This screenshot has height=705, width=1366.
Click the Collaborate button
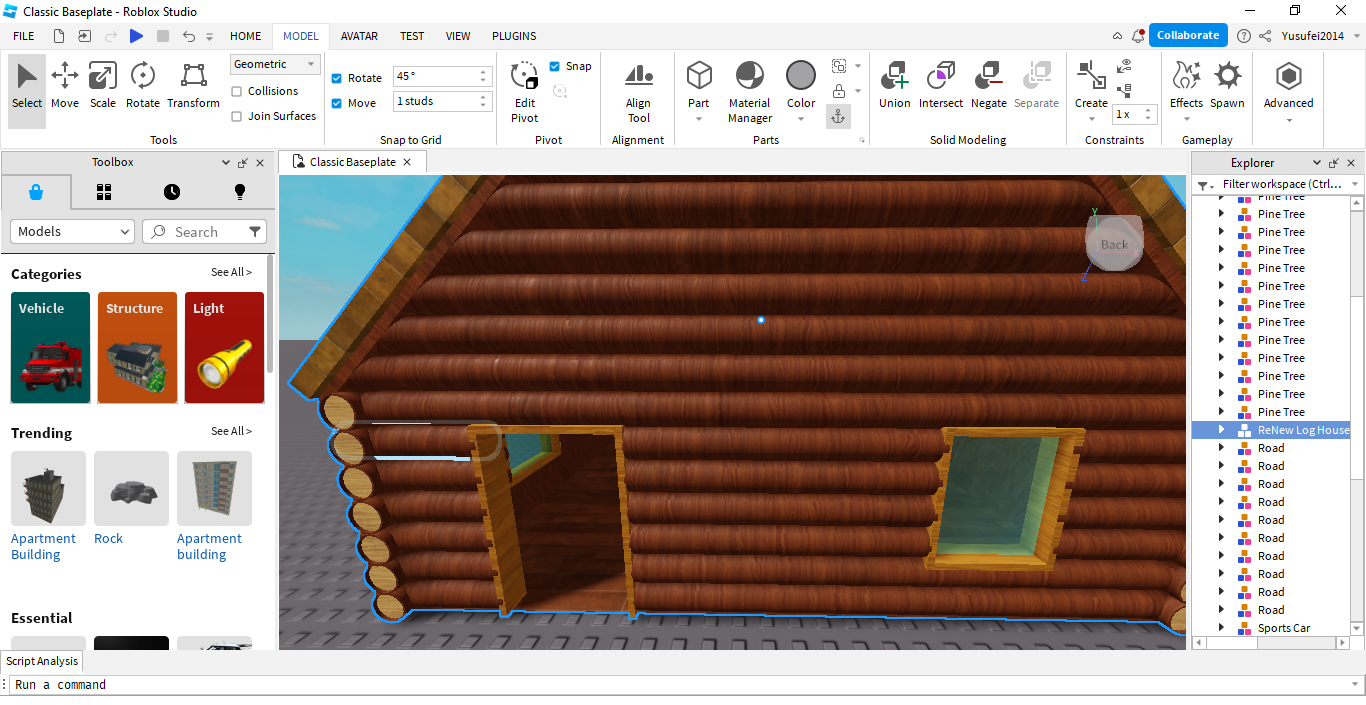1188,35
